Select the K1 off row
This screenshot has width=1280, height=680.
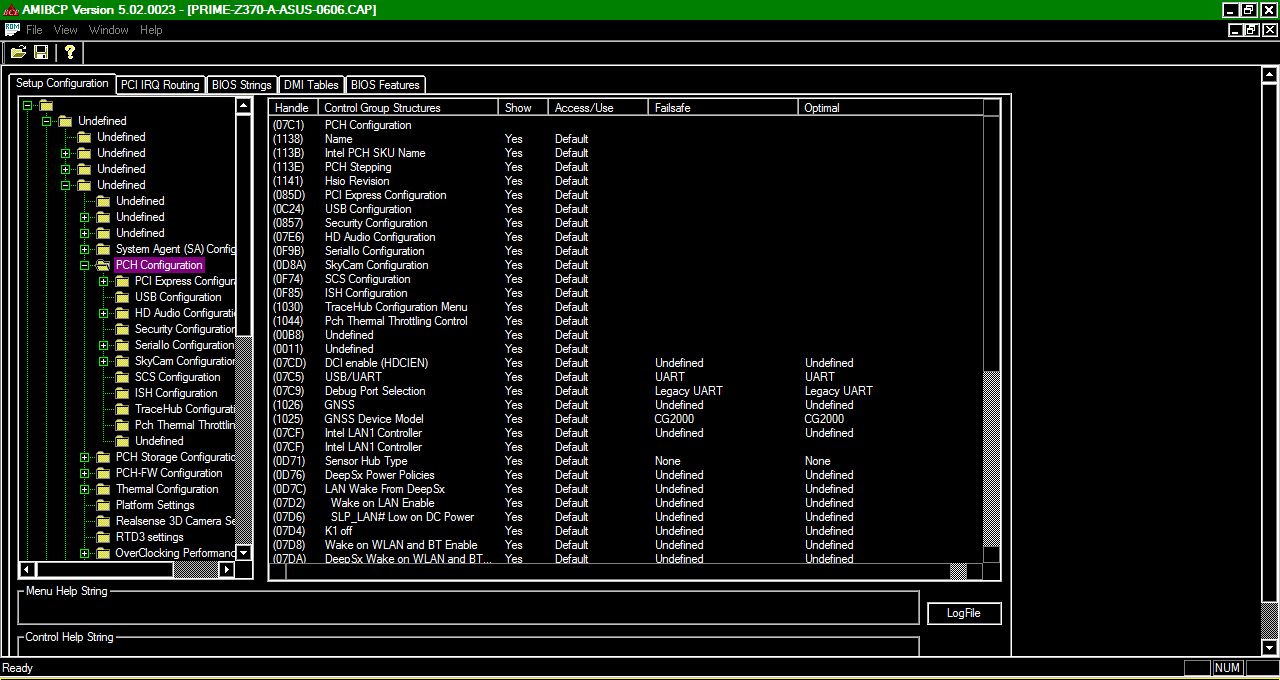(x=626, y=531)
